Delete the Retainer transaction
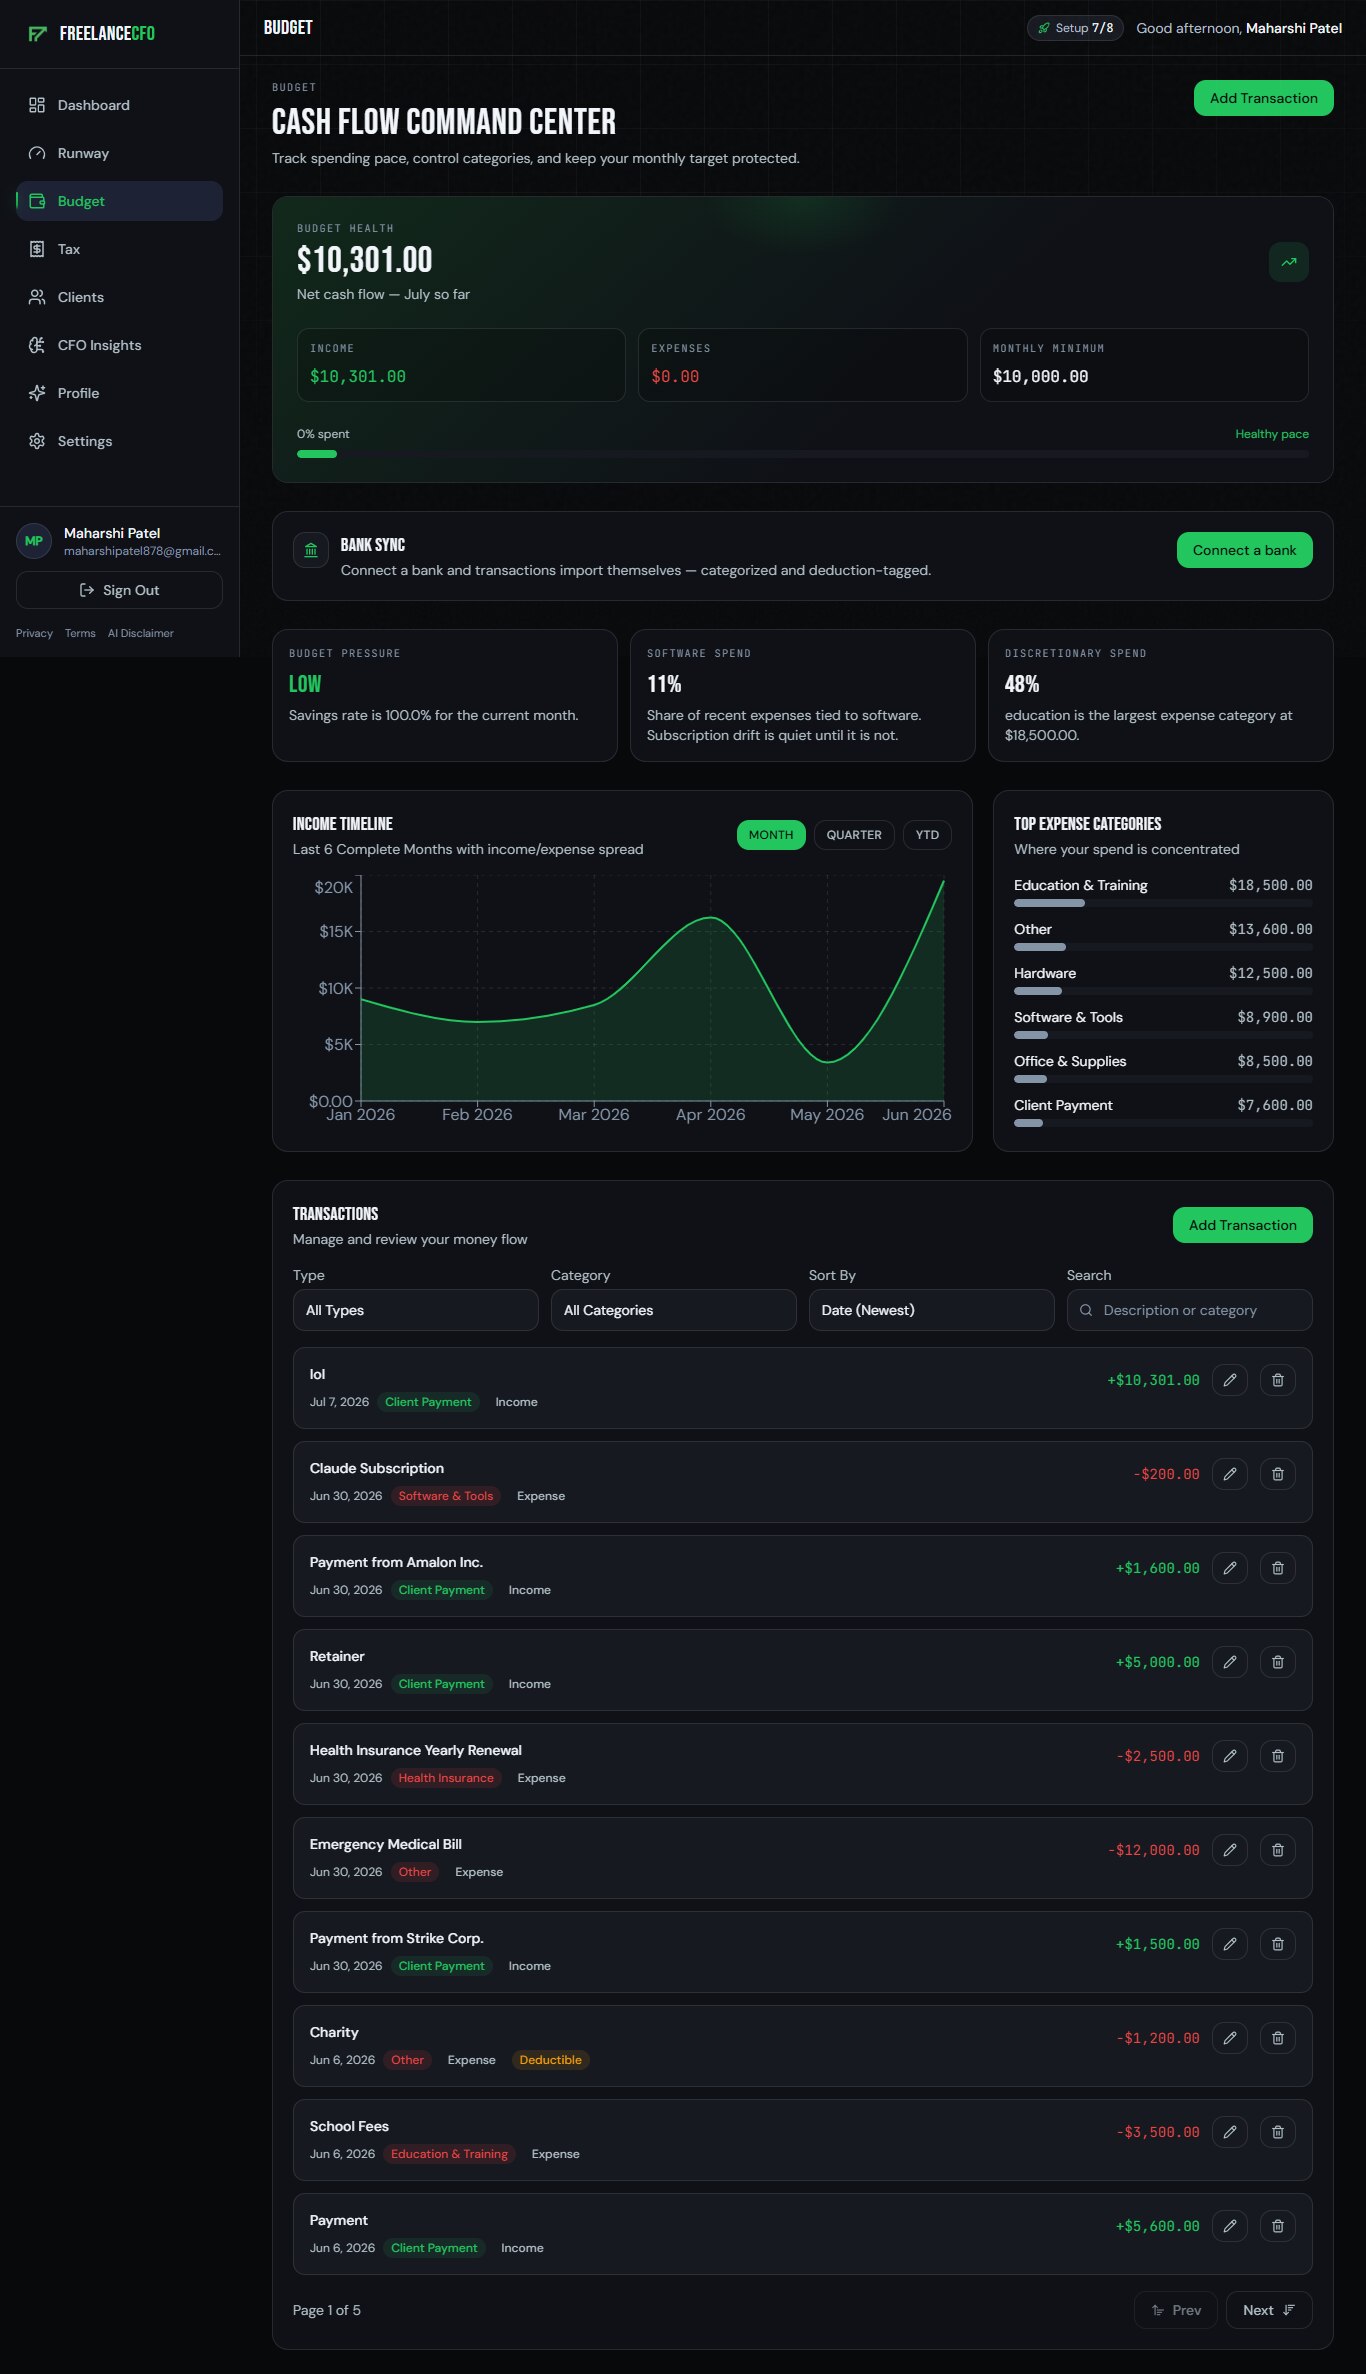 [x=1278, y=1662]
